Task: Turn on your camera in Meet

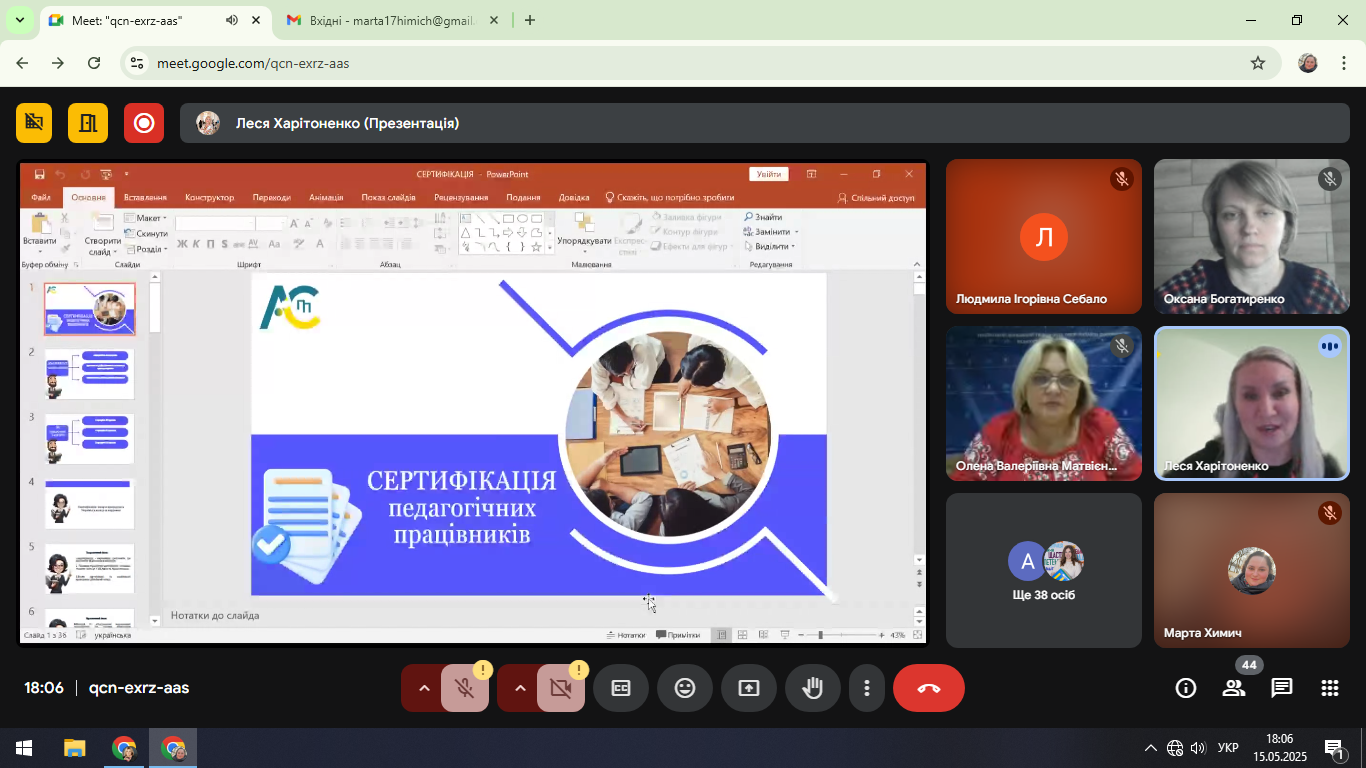Action: point(560,688)
